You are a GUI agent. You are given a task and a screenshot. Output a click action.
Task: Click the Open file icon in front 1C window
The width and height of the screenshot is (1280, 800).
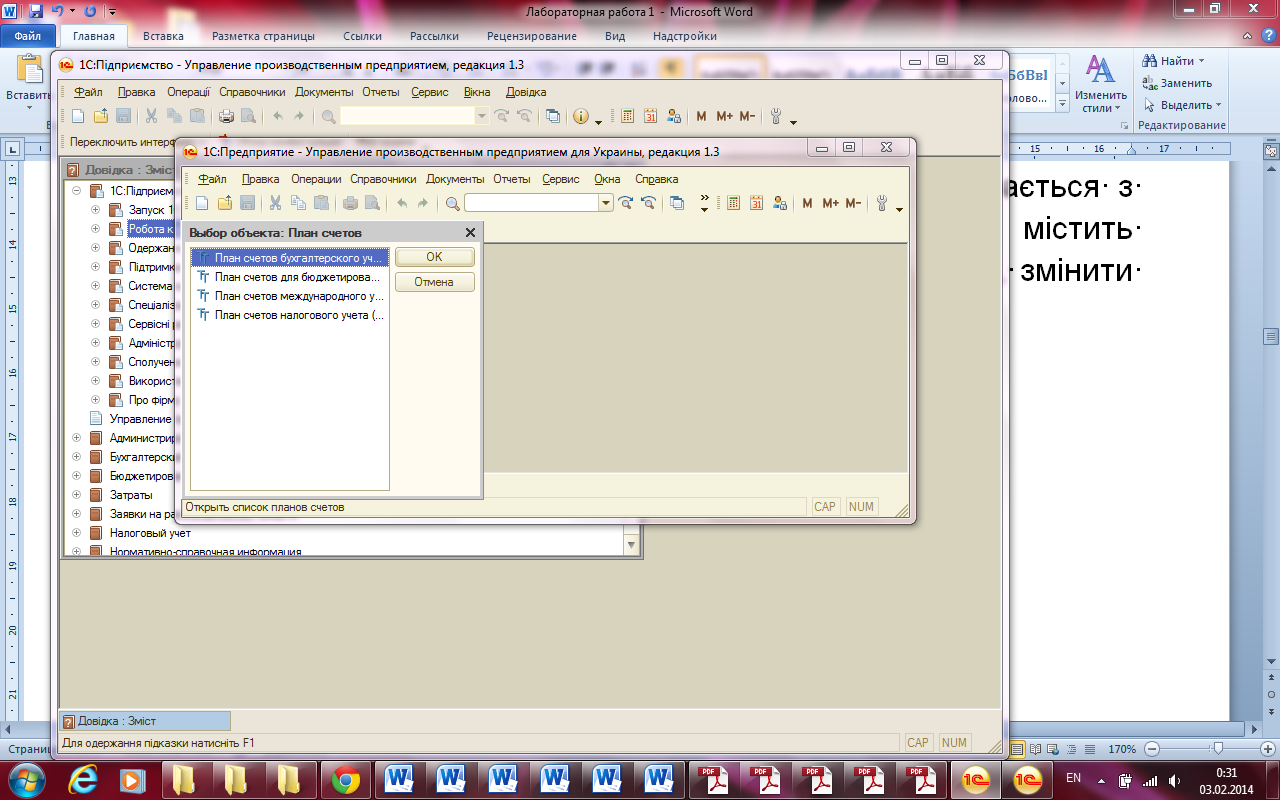coord(225,203)
